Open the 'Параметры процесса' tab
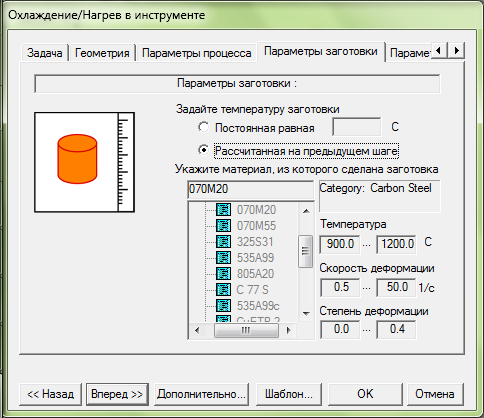484x418 pixels. click(x=196, y=53)
